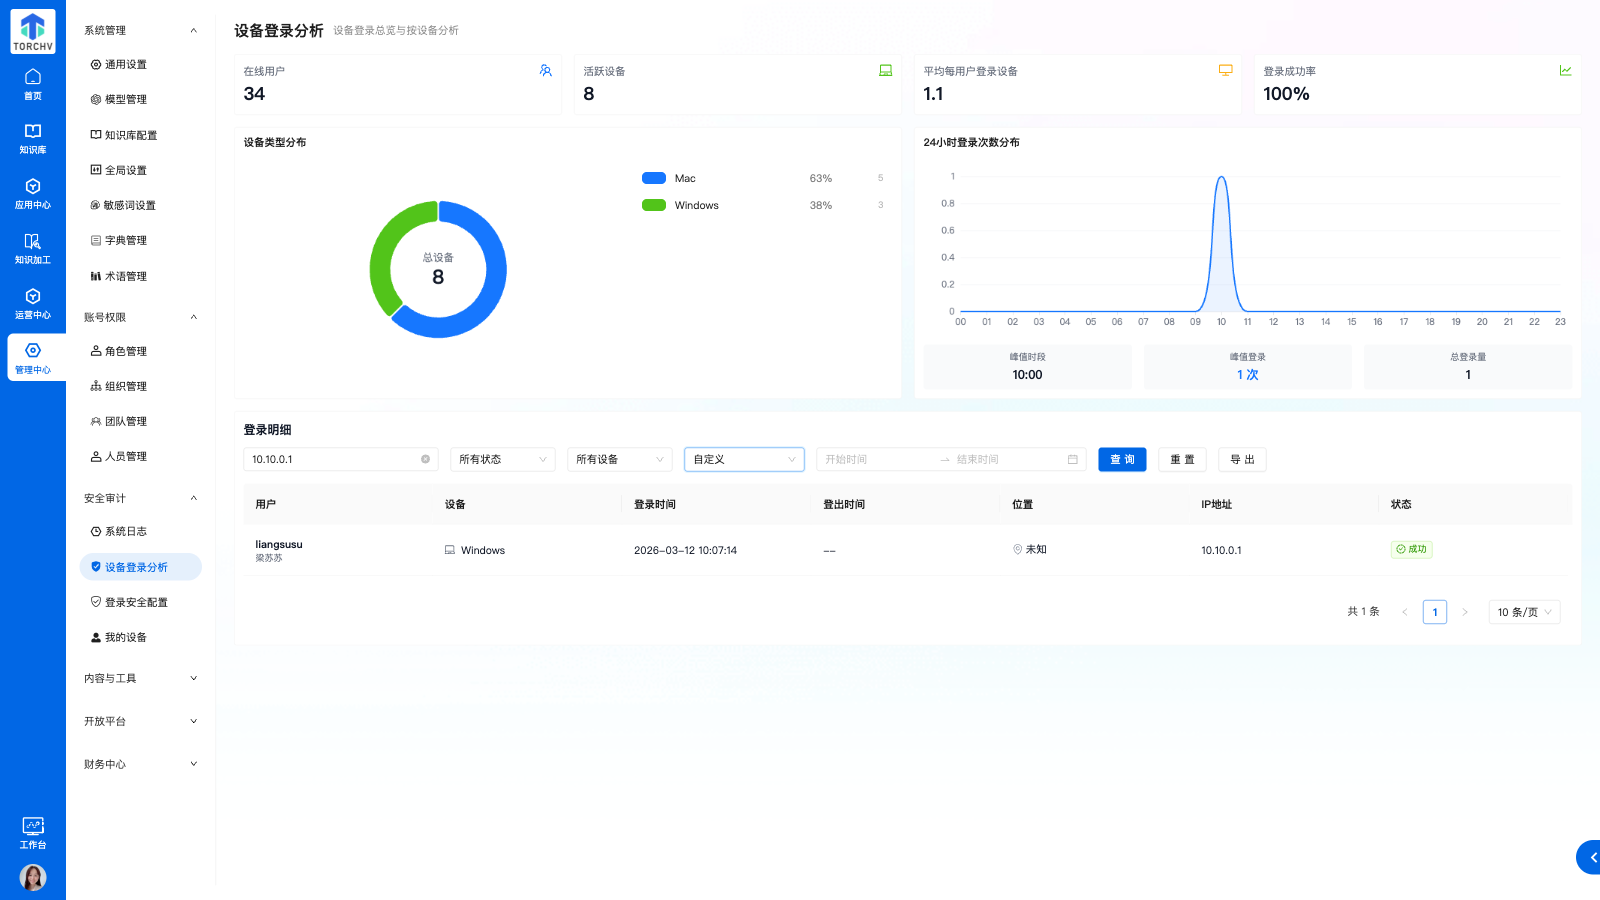Click the user avatar in sidebar
The image size is (1600, 900).
coord(33,877)
